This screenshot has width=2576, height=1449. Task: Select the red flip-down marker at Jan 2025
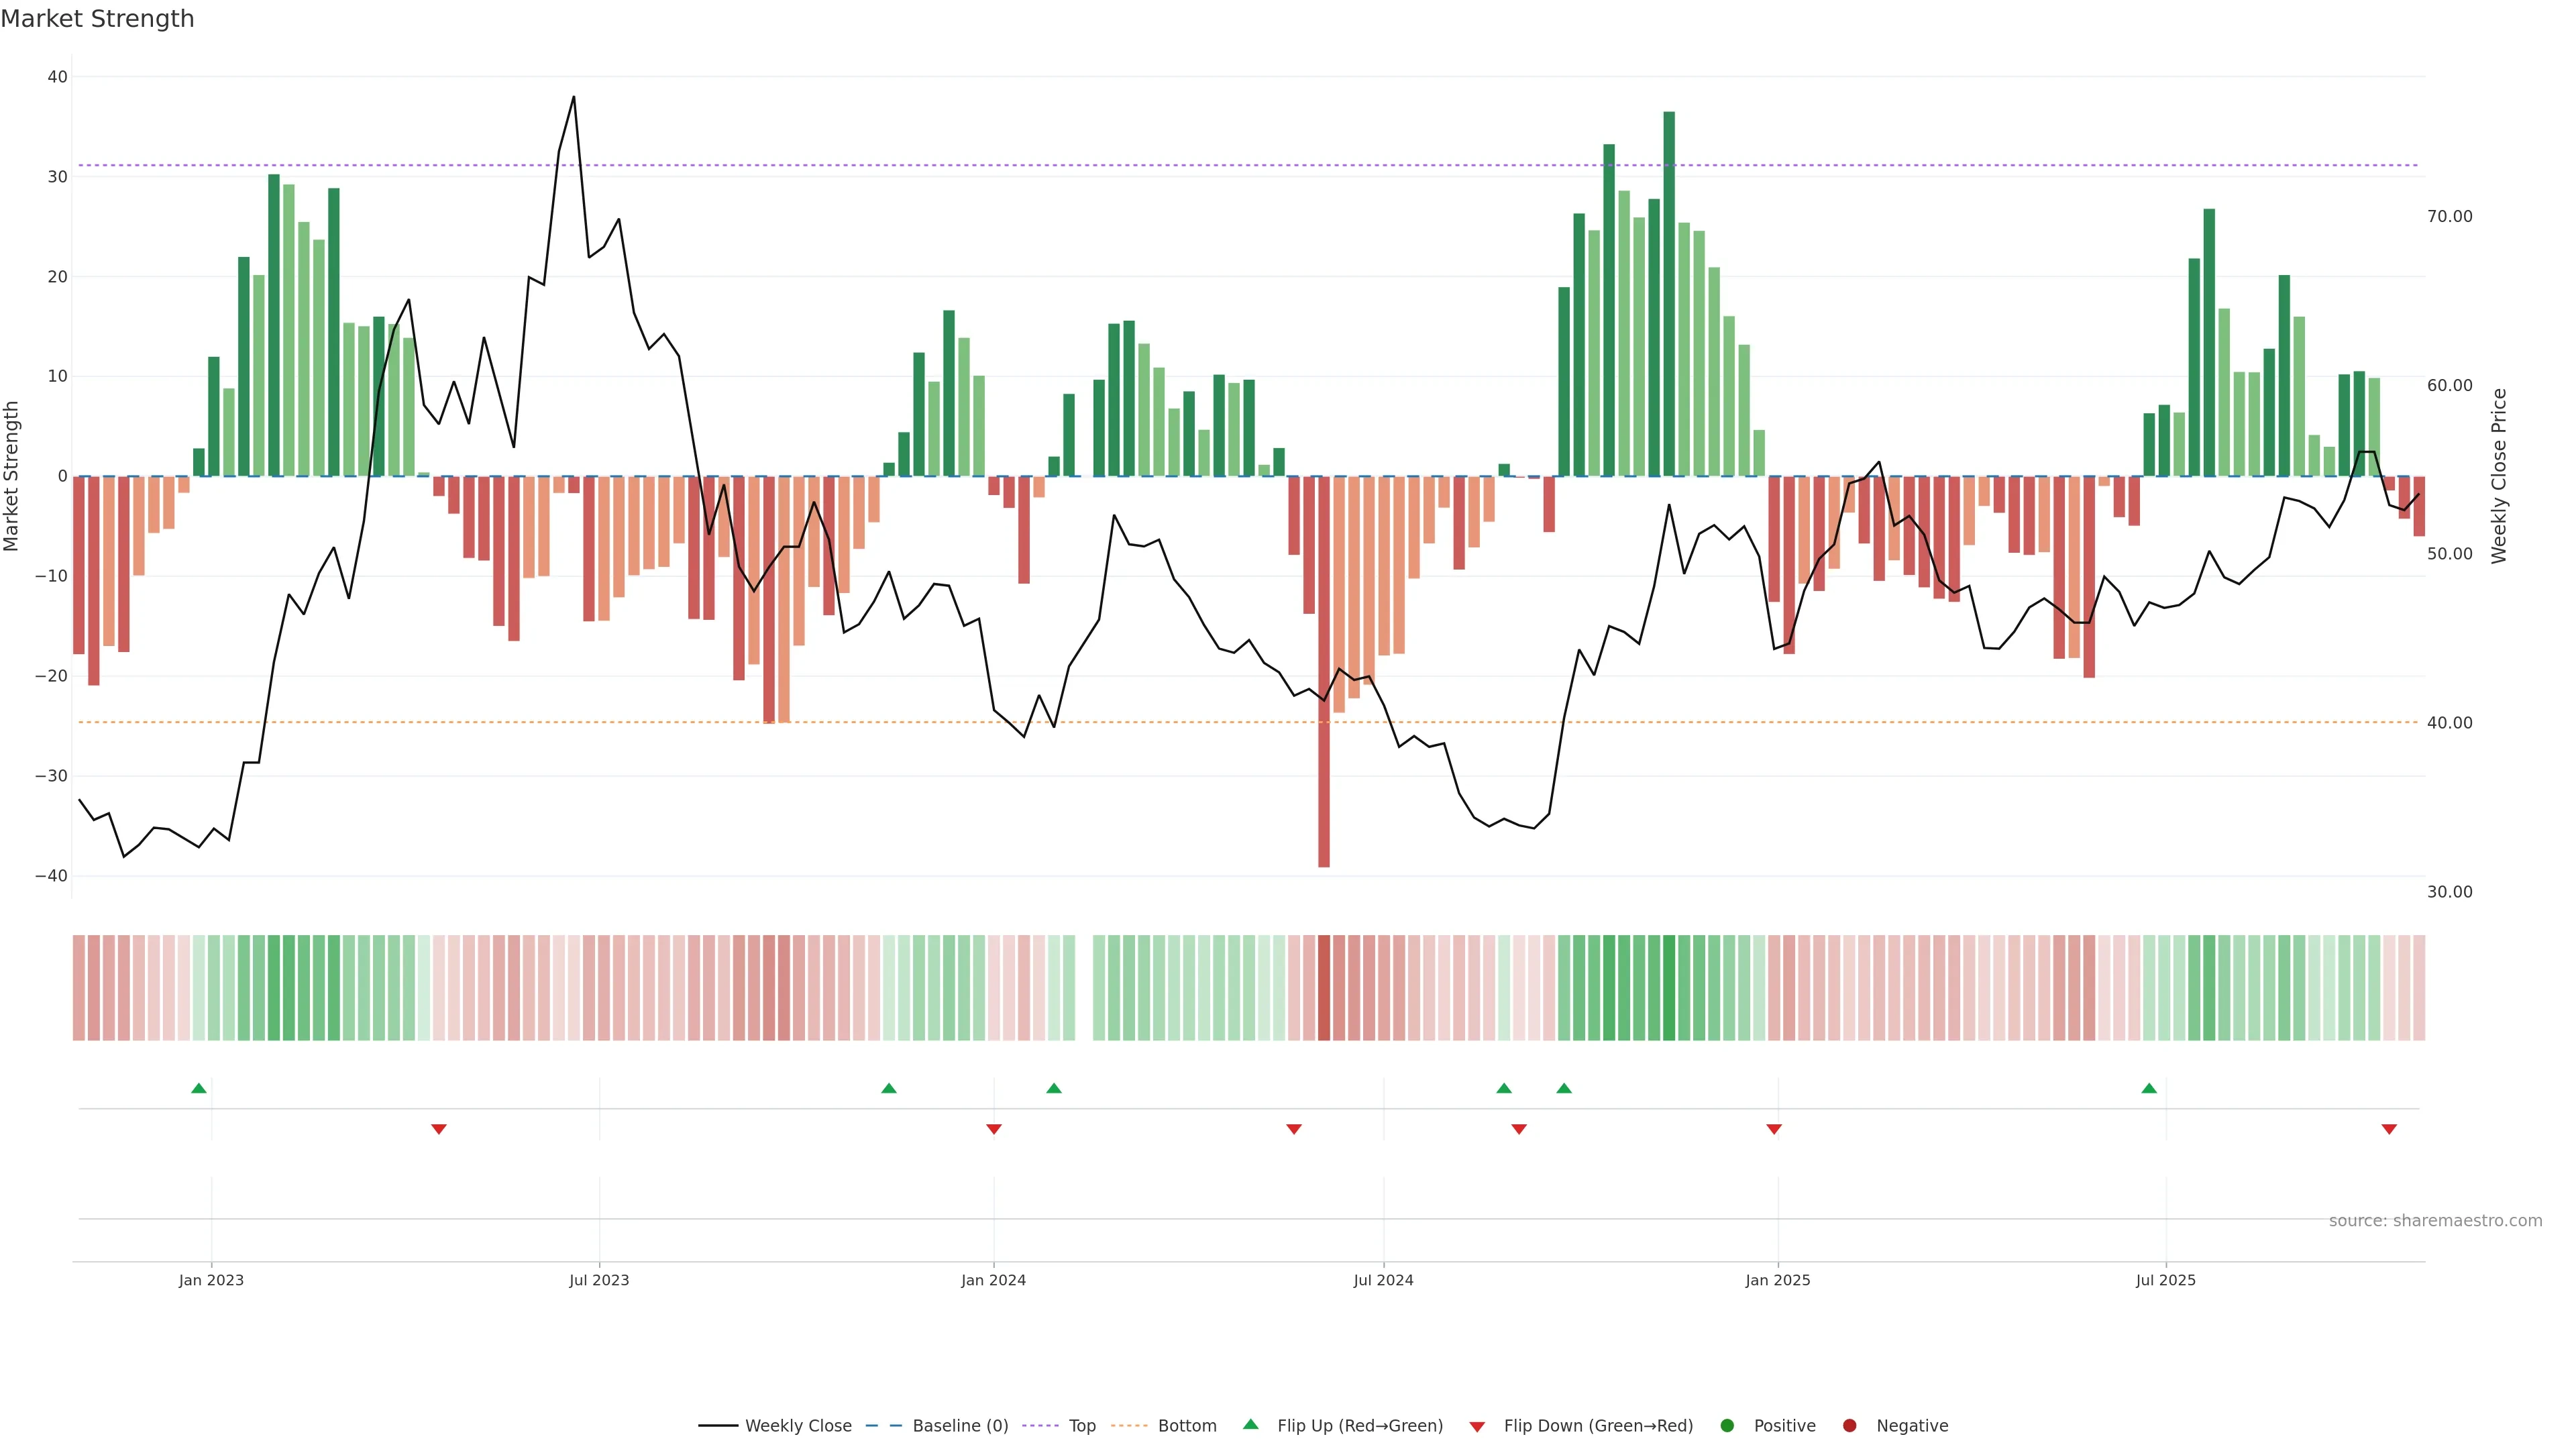[1774, 1129]
